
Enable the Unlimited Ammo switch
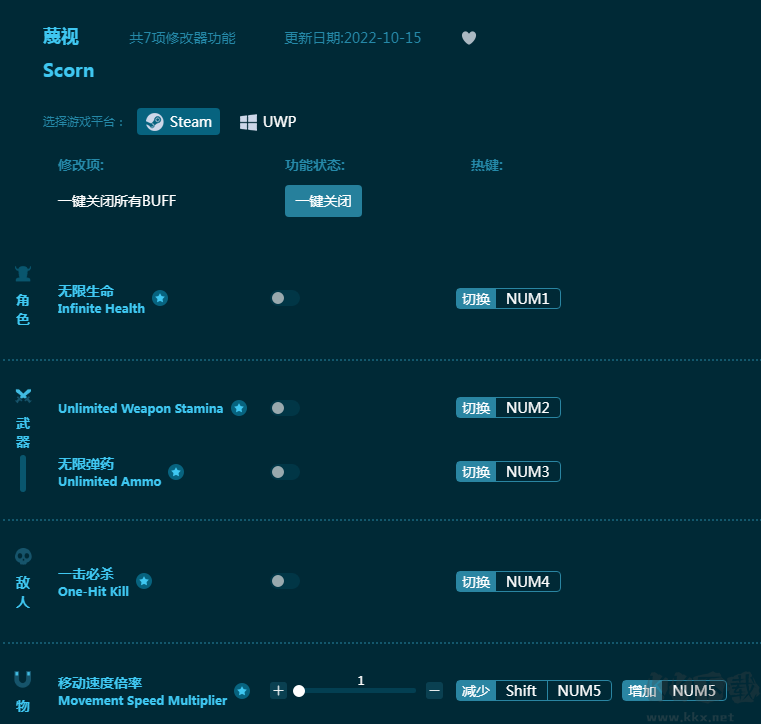coord(285,472)
